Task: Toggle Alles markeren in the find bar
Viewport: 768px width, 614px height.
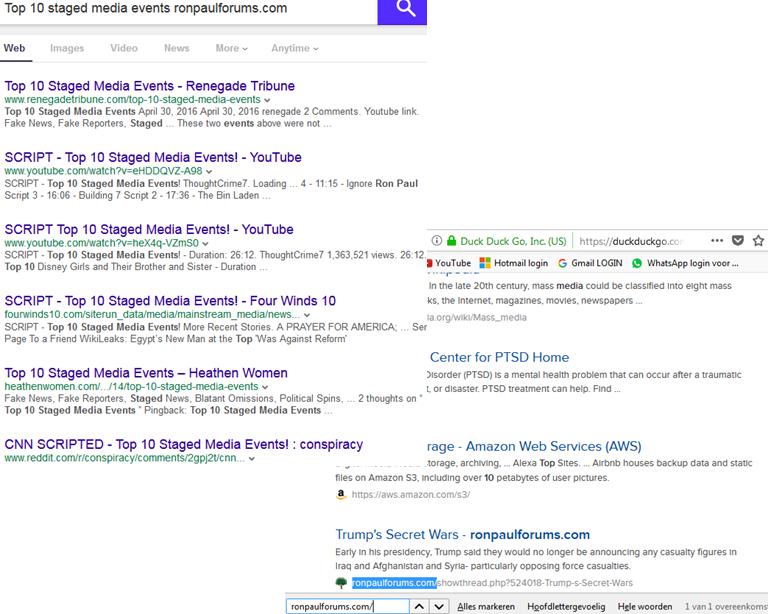Action: tap(486, 607)
